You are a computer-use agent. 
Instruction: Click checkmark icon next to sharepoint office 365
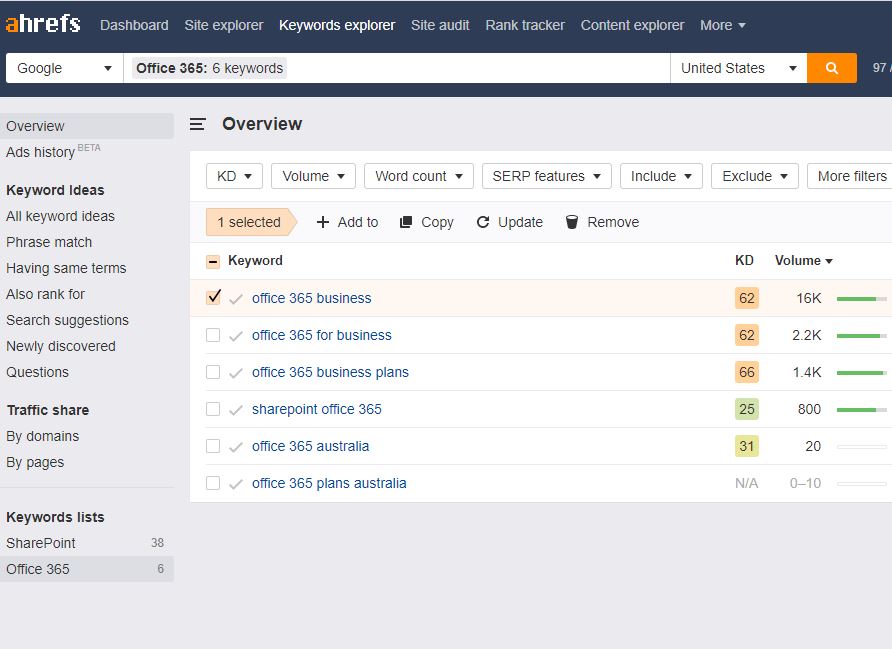(236, 410)
